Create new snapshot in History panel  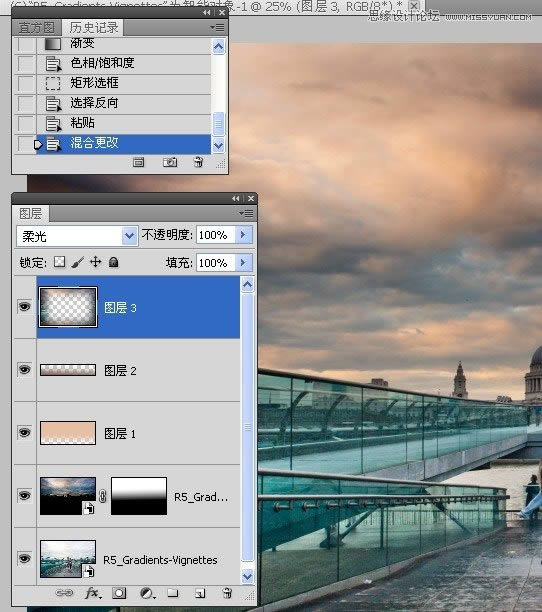(170, 162)
